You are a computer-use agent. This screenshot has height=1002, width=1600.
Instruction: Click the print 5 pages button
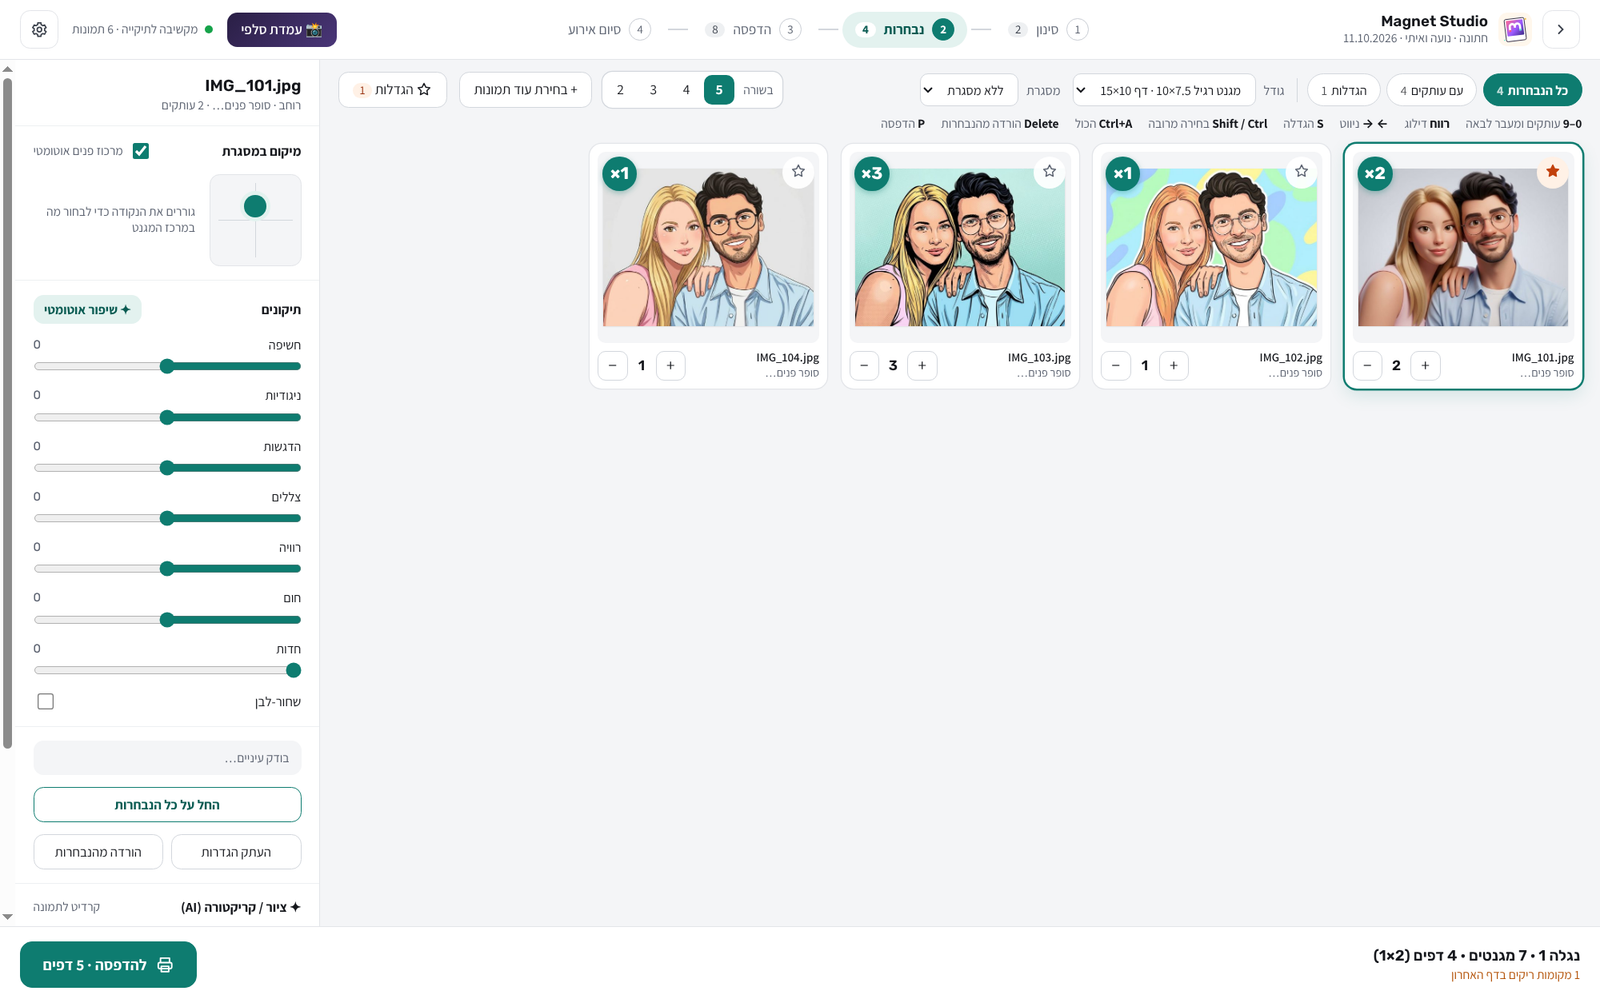pyautogui.click(x=108, y=965)
